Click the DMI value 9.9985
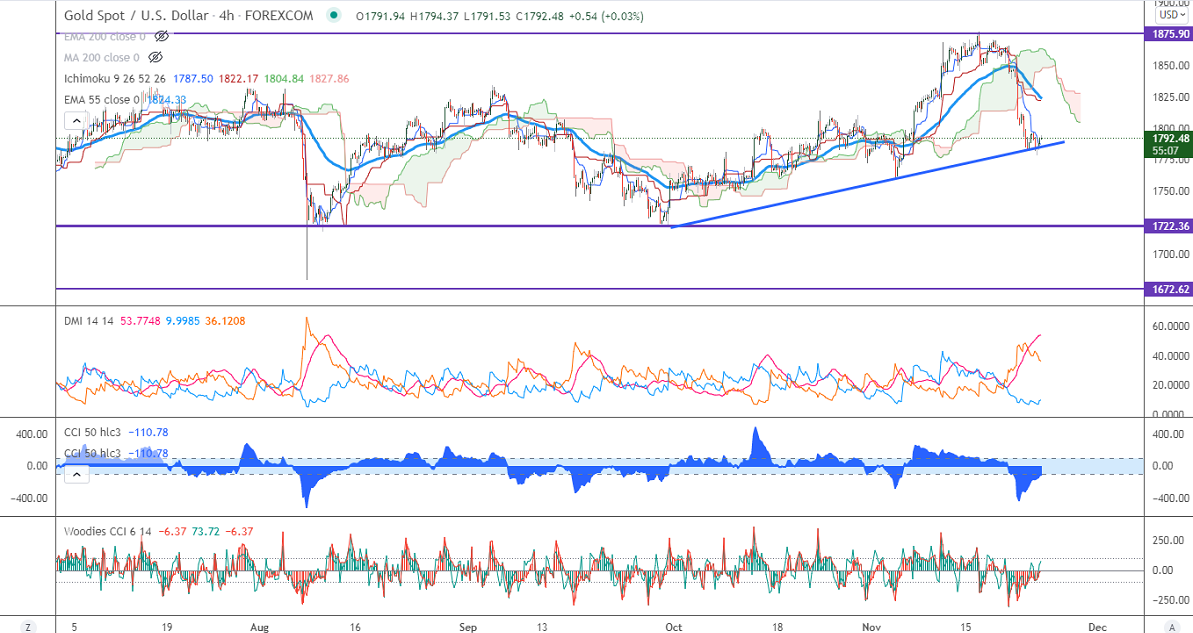The width and height of the screenshot is (1193, 633). (183, 321)
